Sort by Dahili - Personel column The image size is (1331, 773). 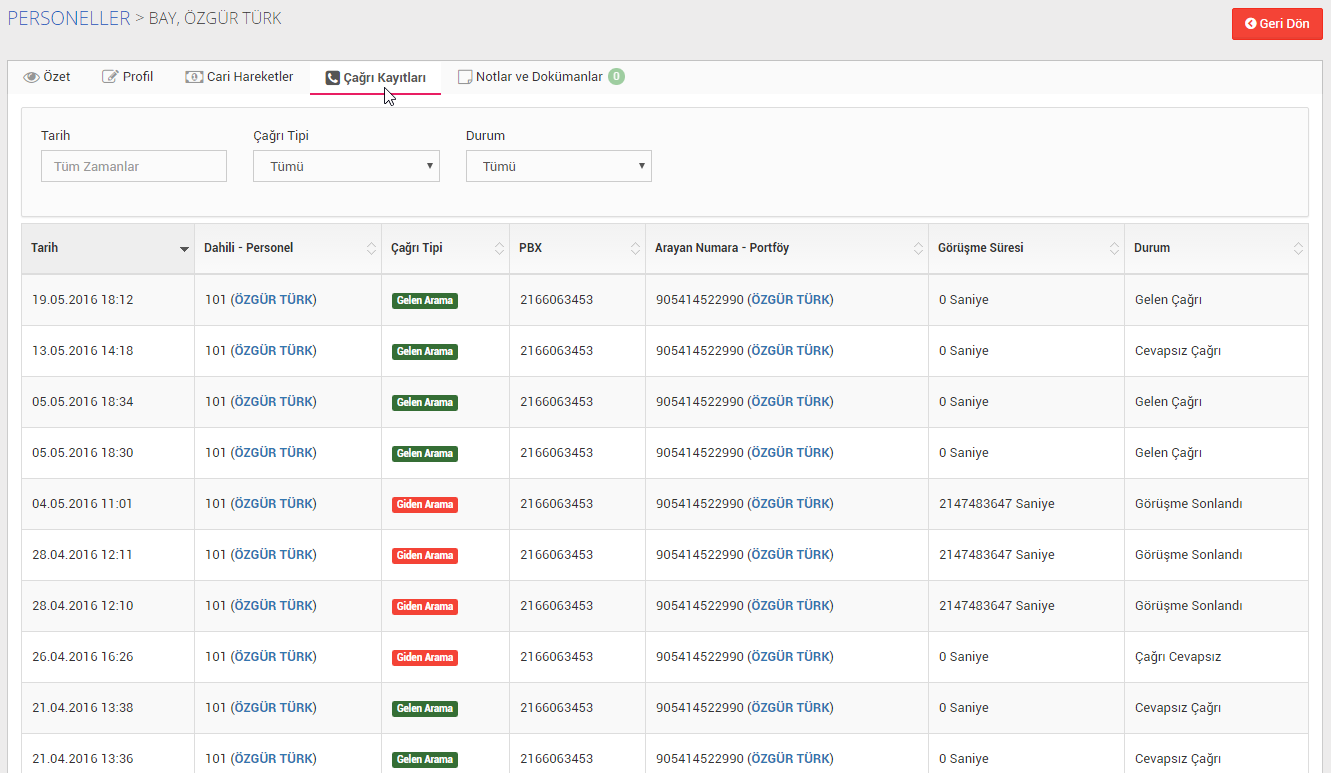[288, 248]
